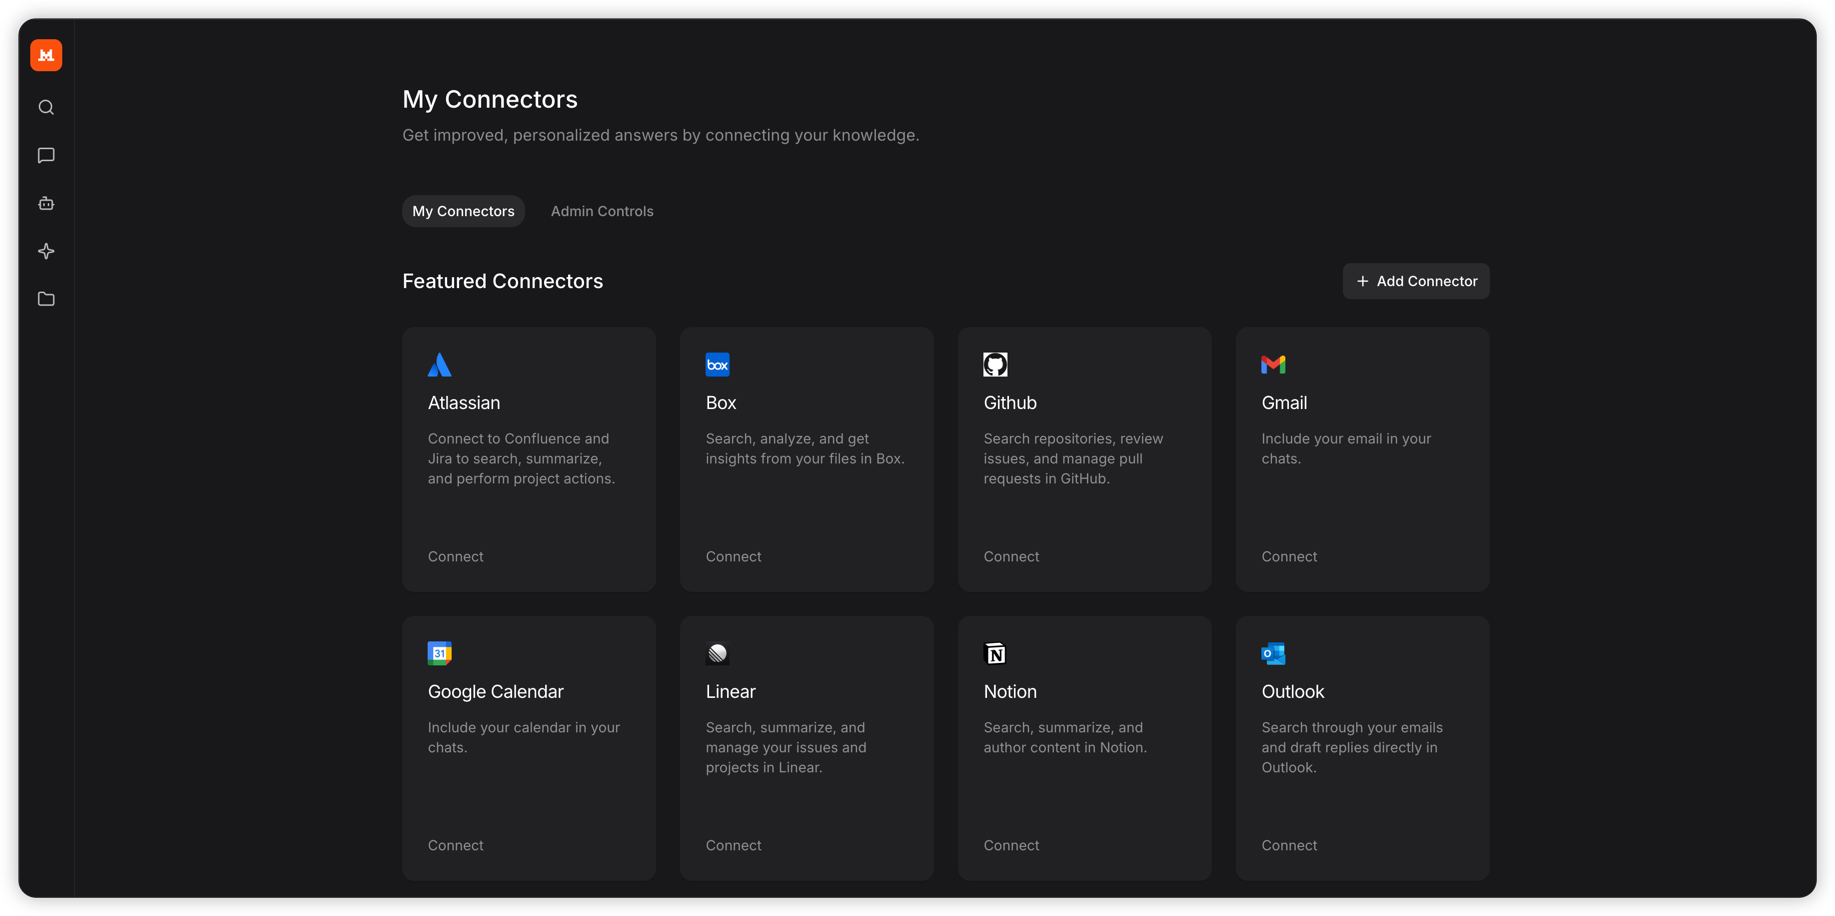
Task: Select the My Connectors tab
Action: pyautogui.click(x=463, y=211)
